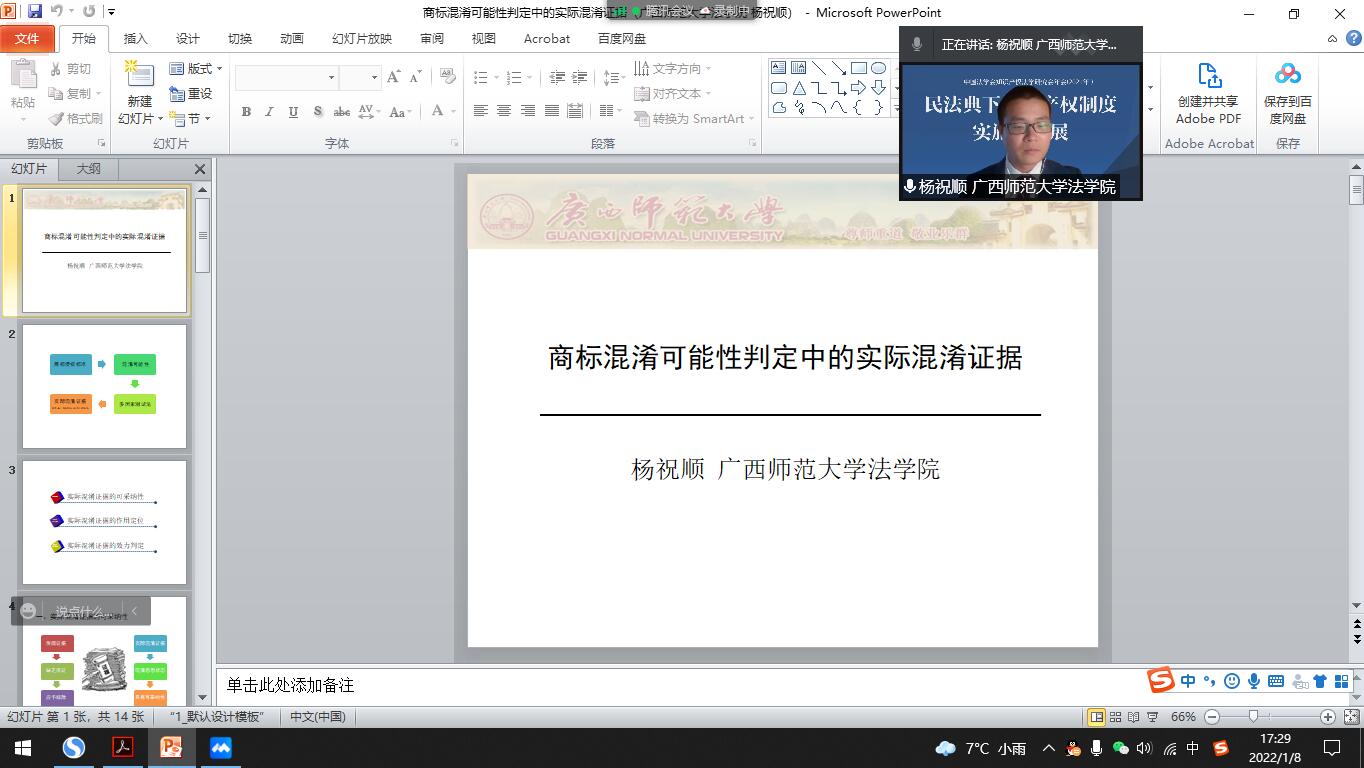Click the zoom slider handle
The width and height of the screenshot is (1364, 768).
click(x=1253, y=717)
